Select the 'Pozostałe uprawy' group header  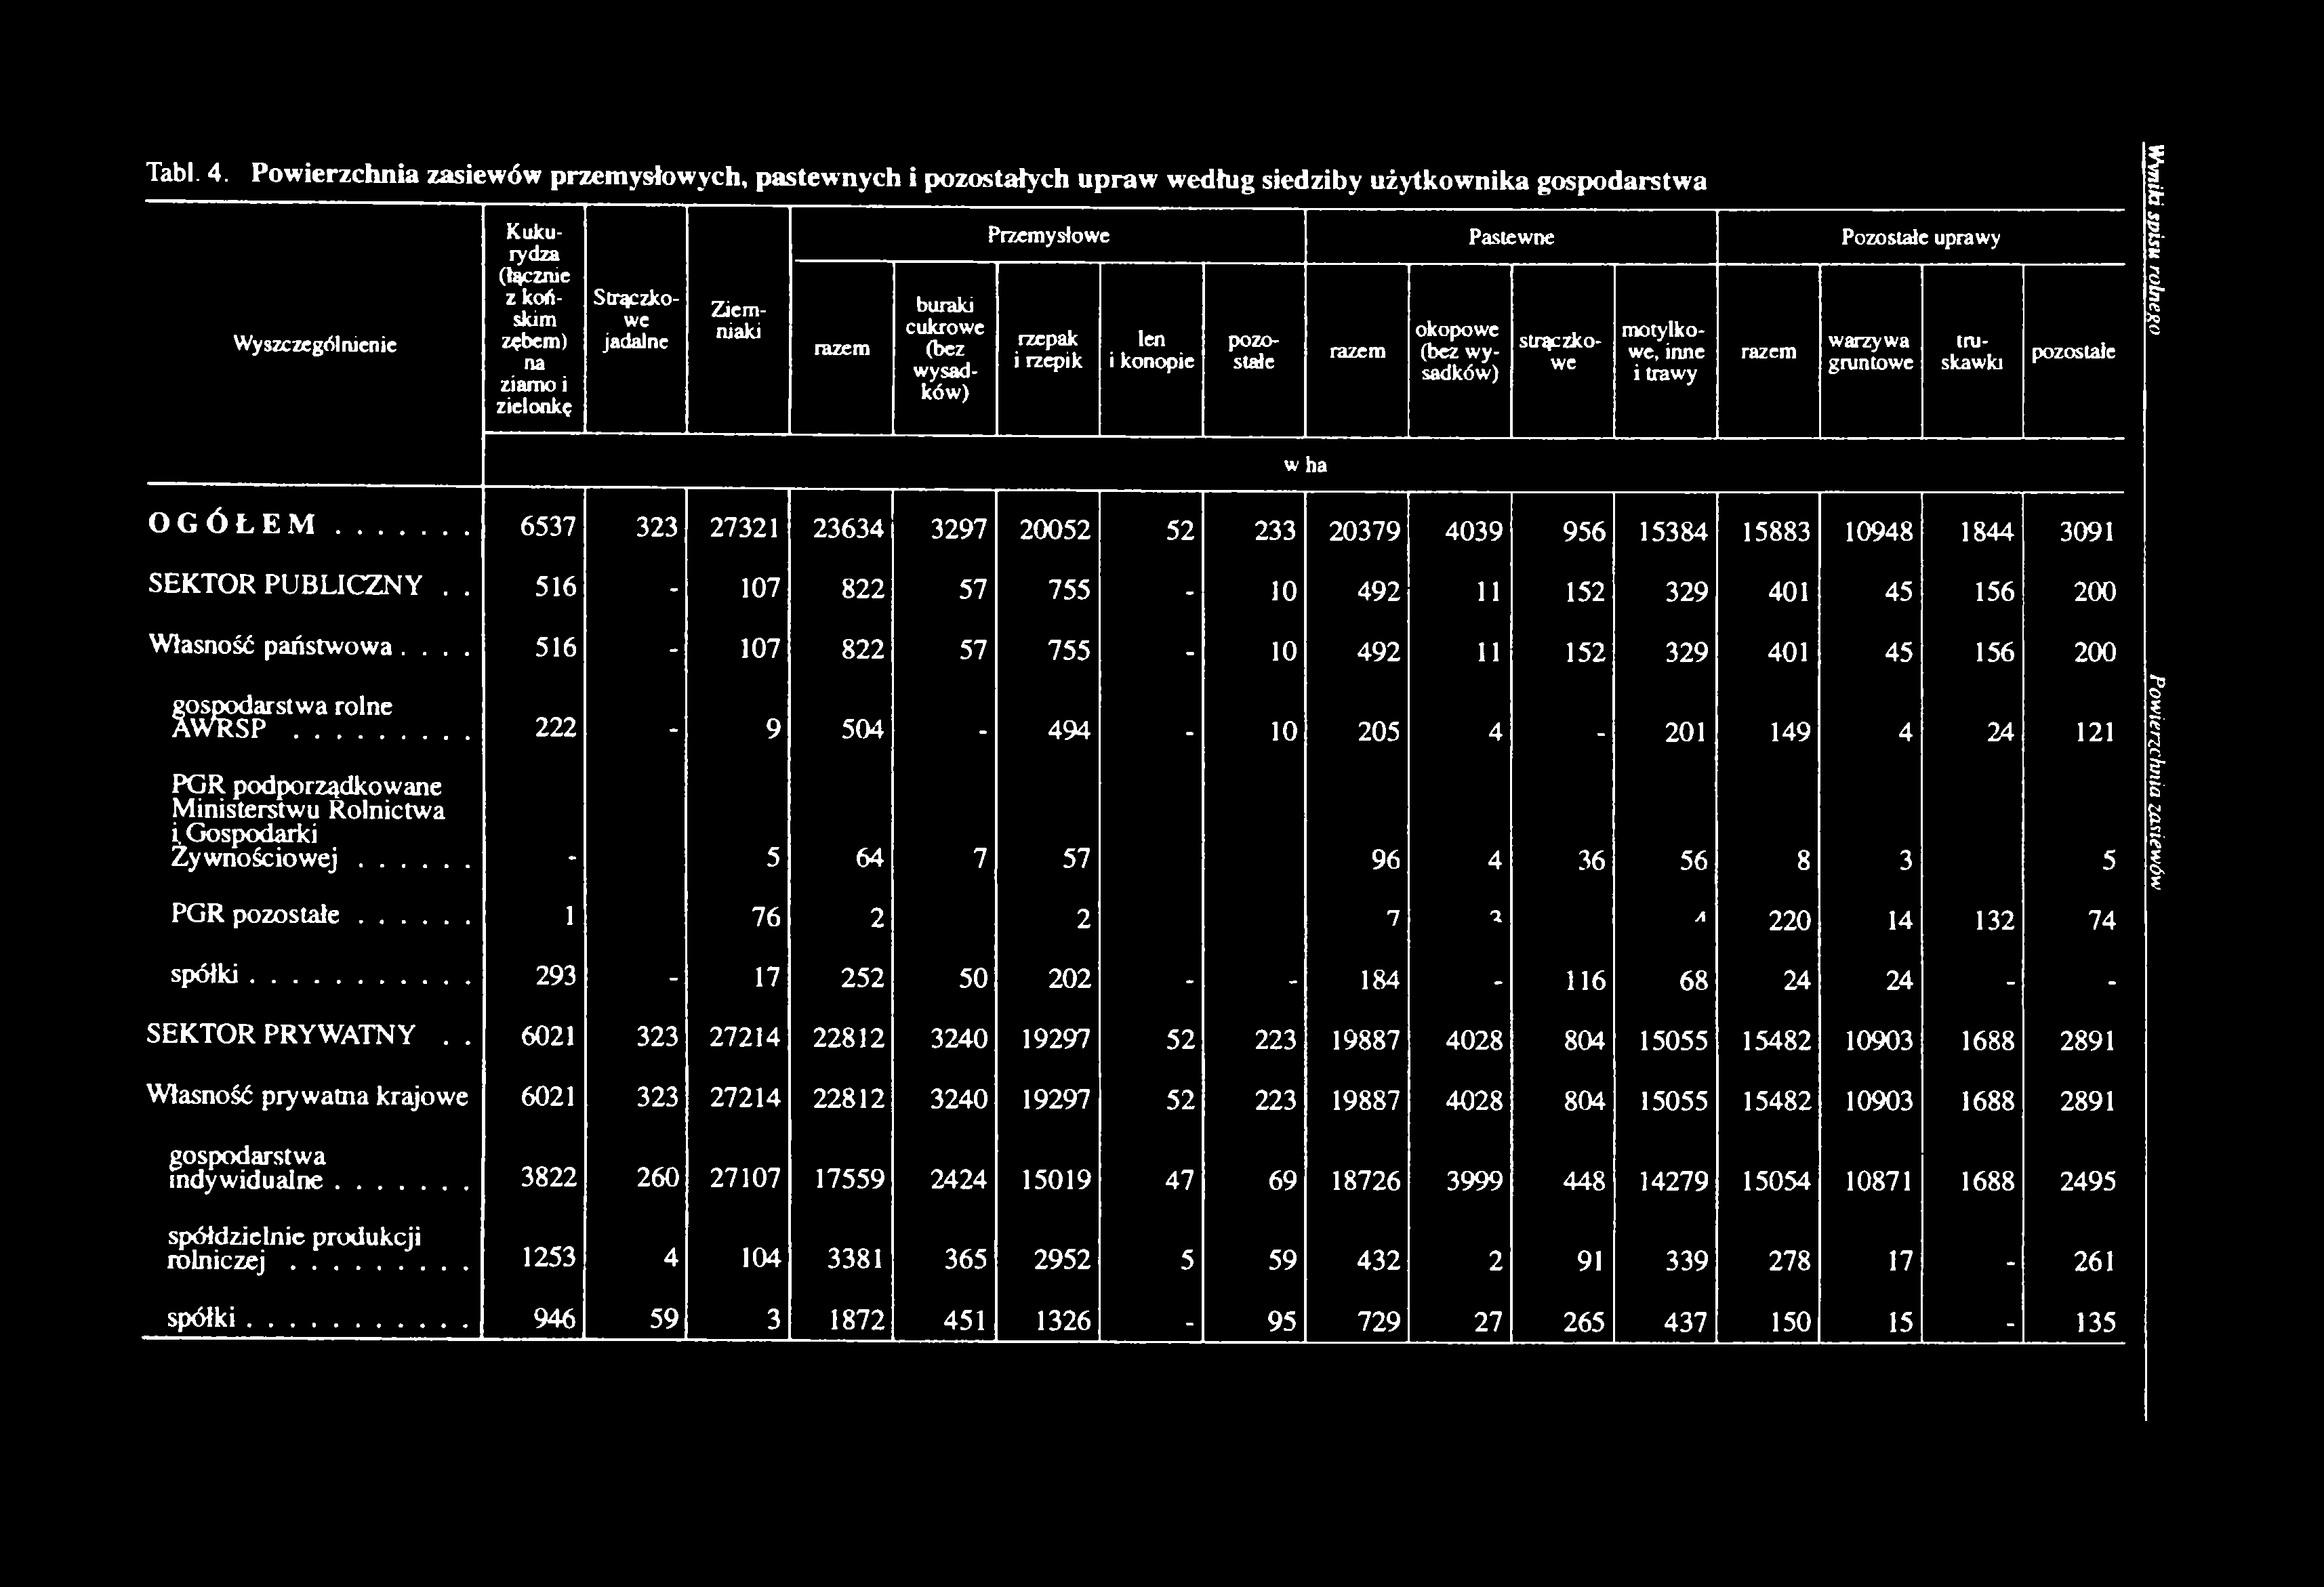(1921, 238)
